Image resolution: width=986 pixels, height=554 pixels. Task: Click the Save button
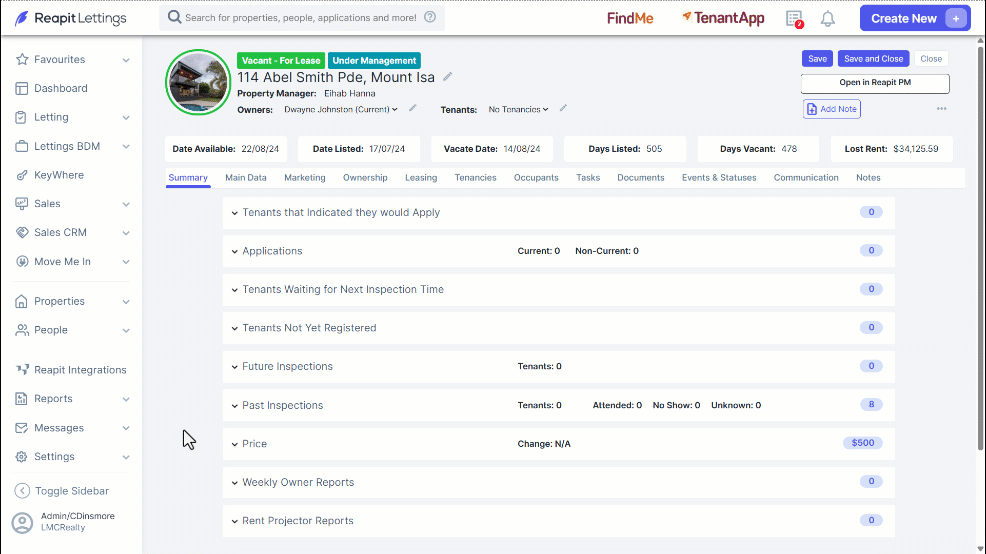pyautogui.click(x=817, y=58)
